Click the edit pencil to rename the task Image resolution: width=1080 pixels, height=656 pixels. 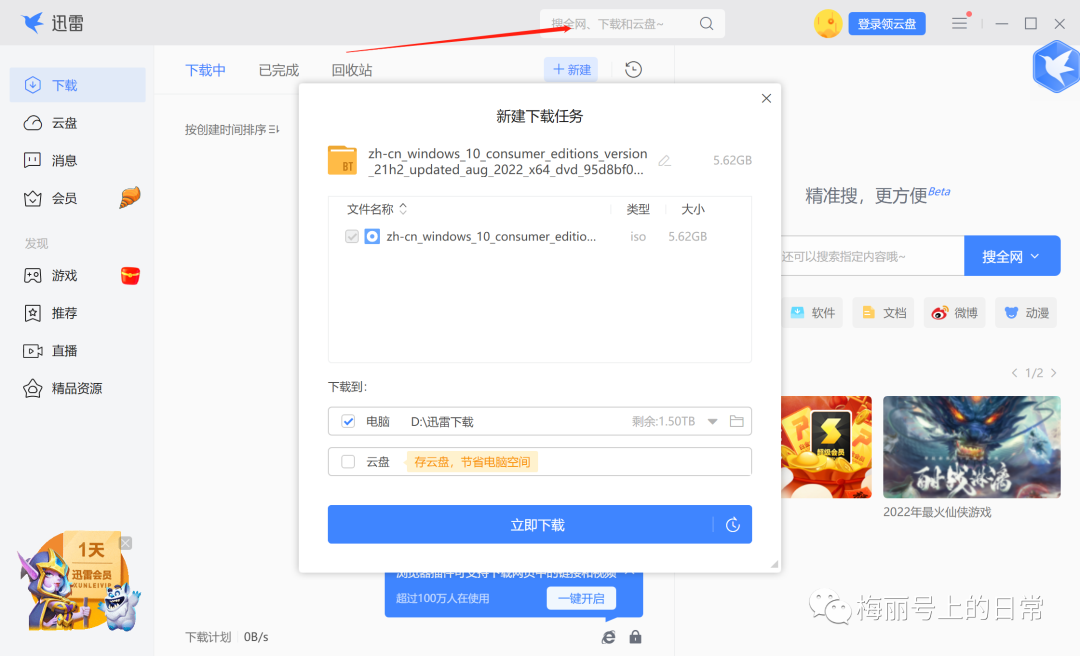click(665, 161)
